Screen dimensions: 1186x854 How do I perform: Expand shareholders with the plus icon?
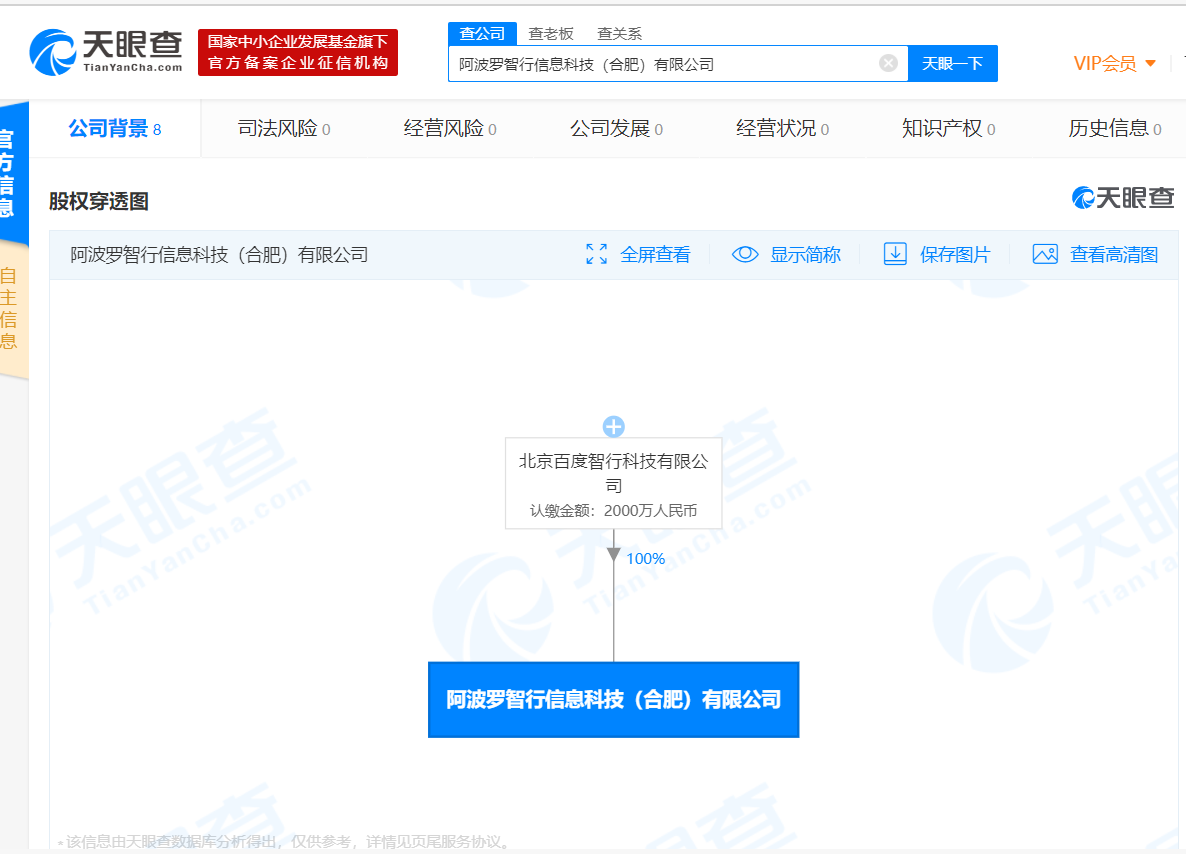click(613, 427)
